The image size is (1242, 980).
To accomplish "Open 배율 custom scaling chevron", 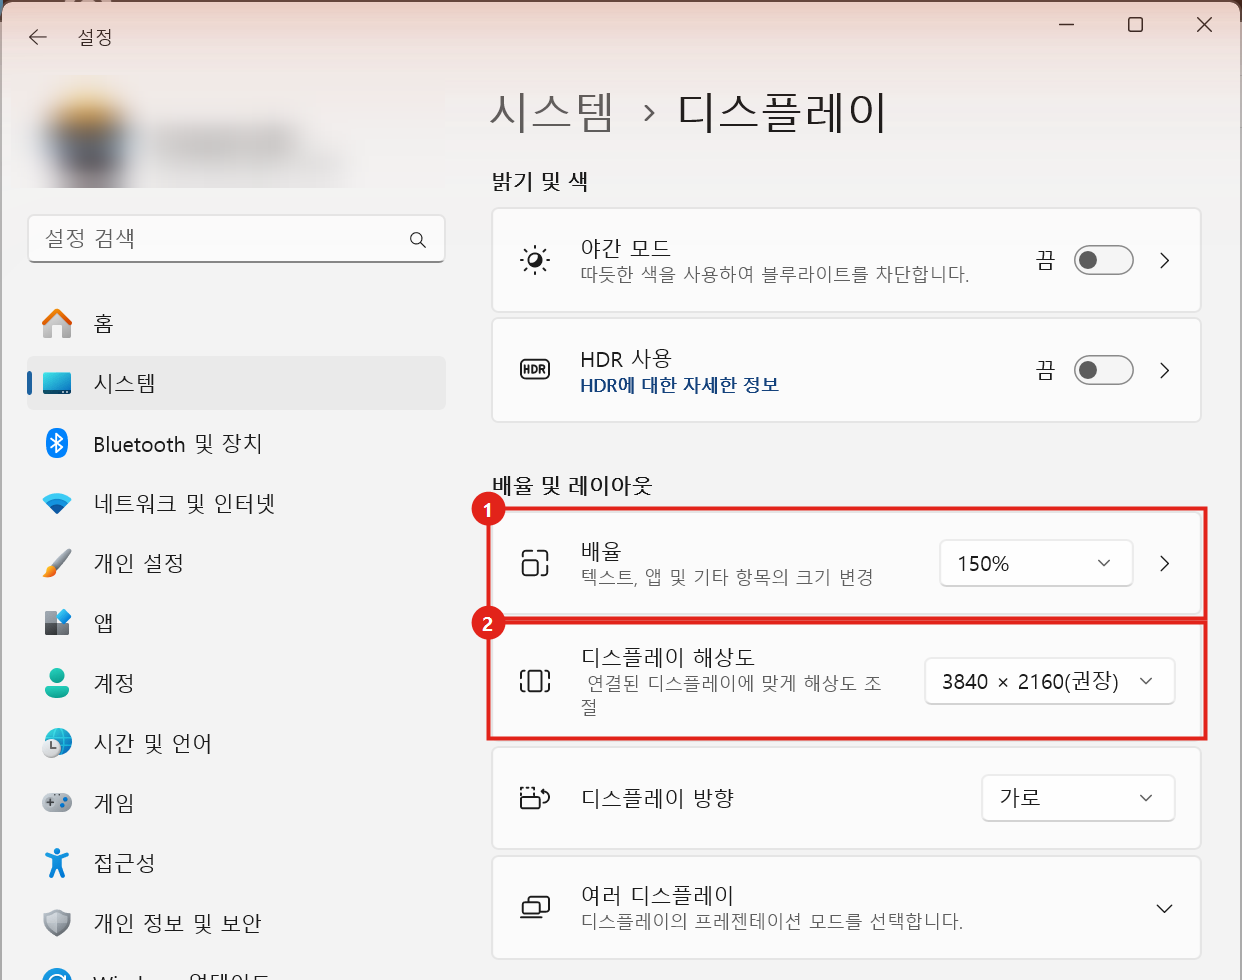I will point(1164,563).
